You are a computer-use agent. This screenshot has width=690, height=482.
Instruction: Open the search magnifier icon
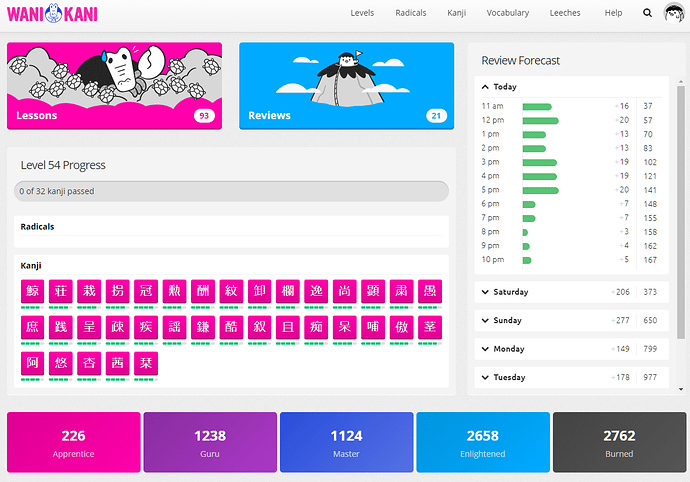(647, 13)
